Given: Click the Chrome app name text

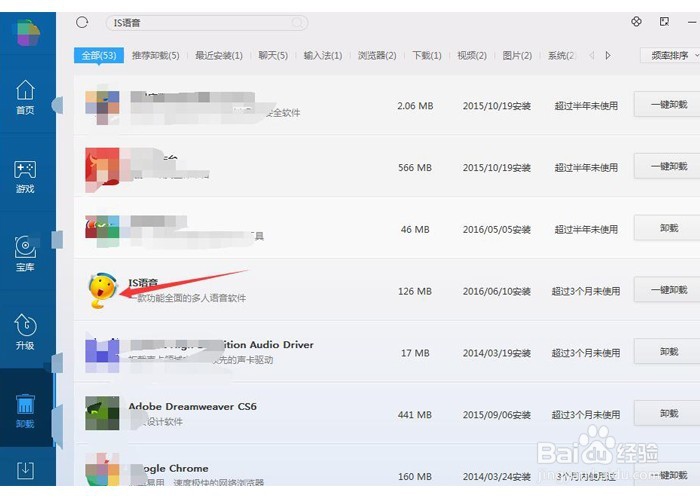Looking at the screenshot, I should coord(174,468).
